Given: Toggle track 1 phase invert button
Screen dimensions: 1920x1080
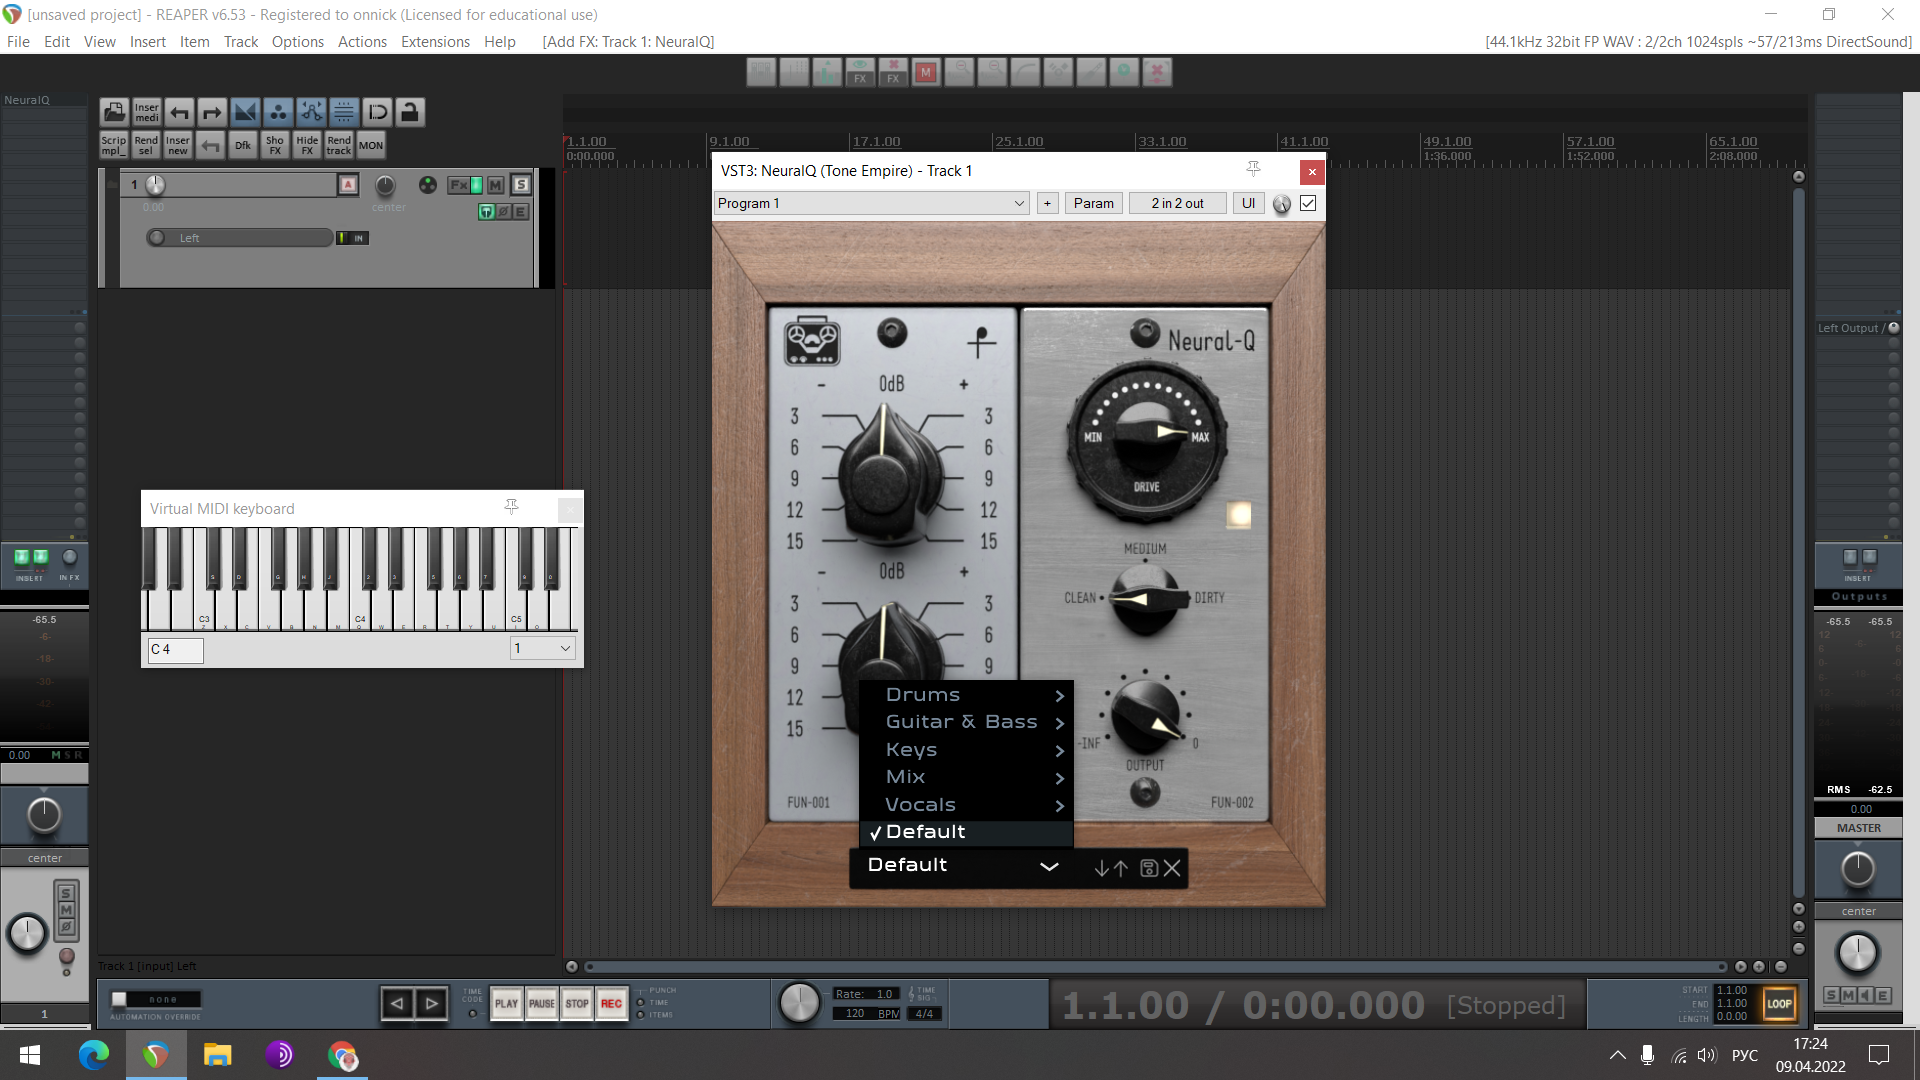Looking at the screenshot, I should pyautogui.click(x=504, y=212).
